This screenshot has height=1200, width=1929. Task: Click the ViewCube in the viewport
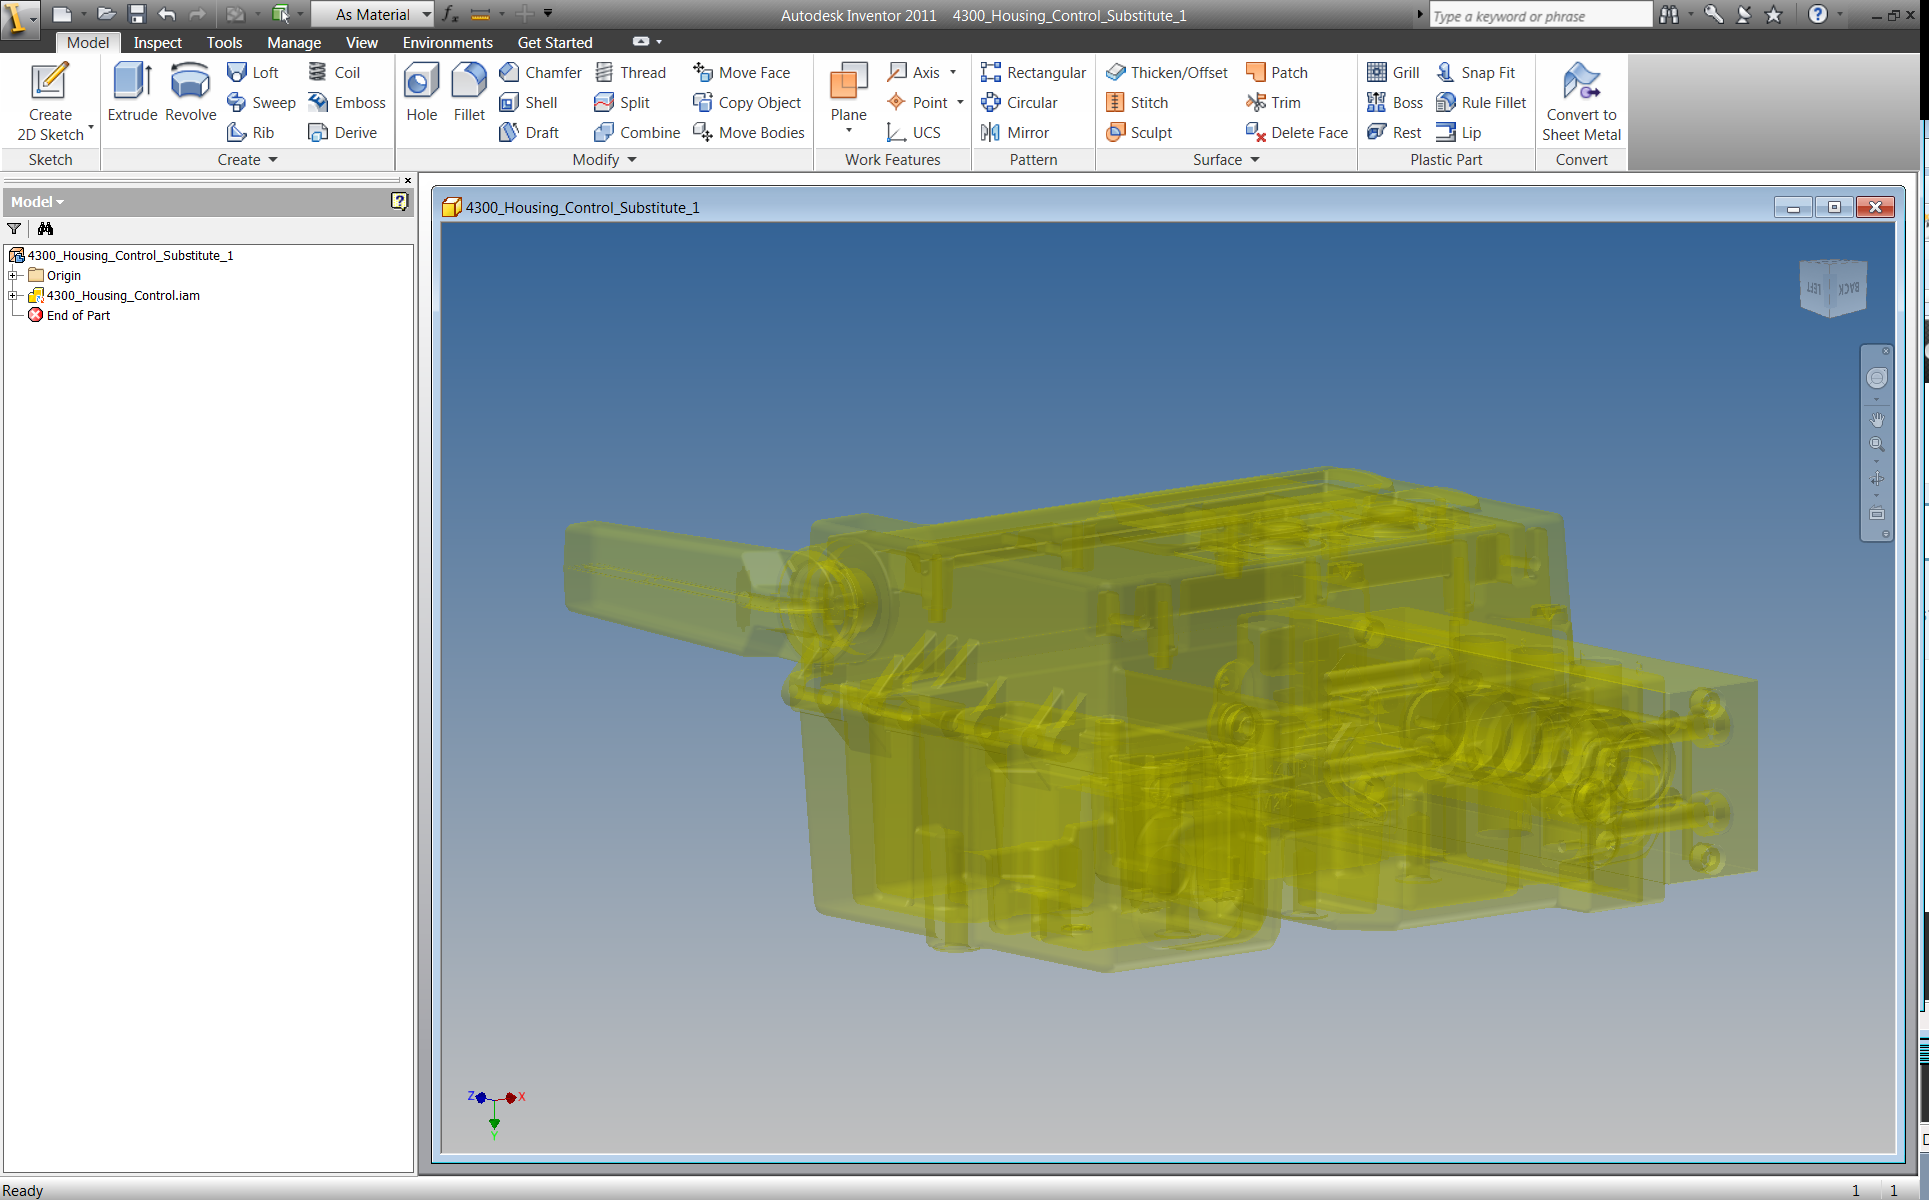(x=1831, y=288)
